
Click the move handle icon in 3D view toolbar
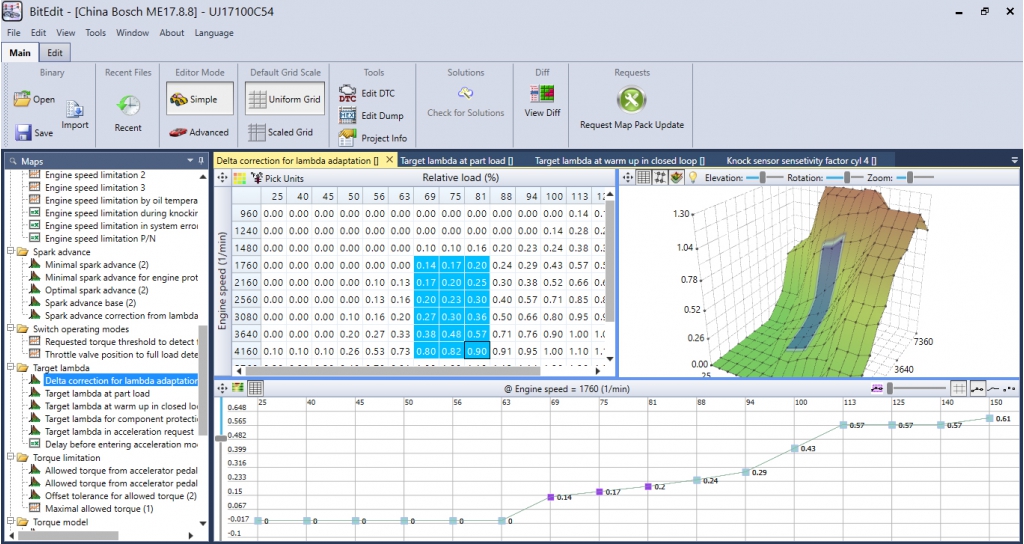pyautogui.click(x=628, y=177)
